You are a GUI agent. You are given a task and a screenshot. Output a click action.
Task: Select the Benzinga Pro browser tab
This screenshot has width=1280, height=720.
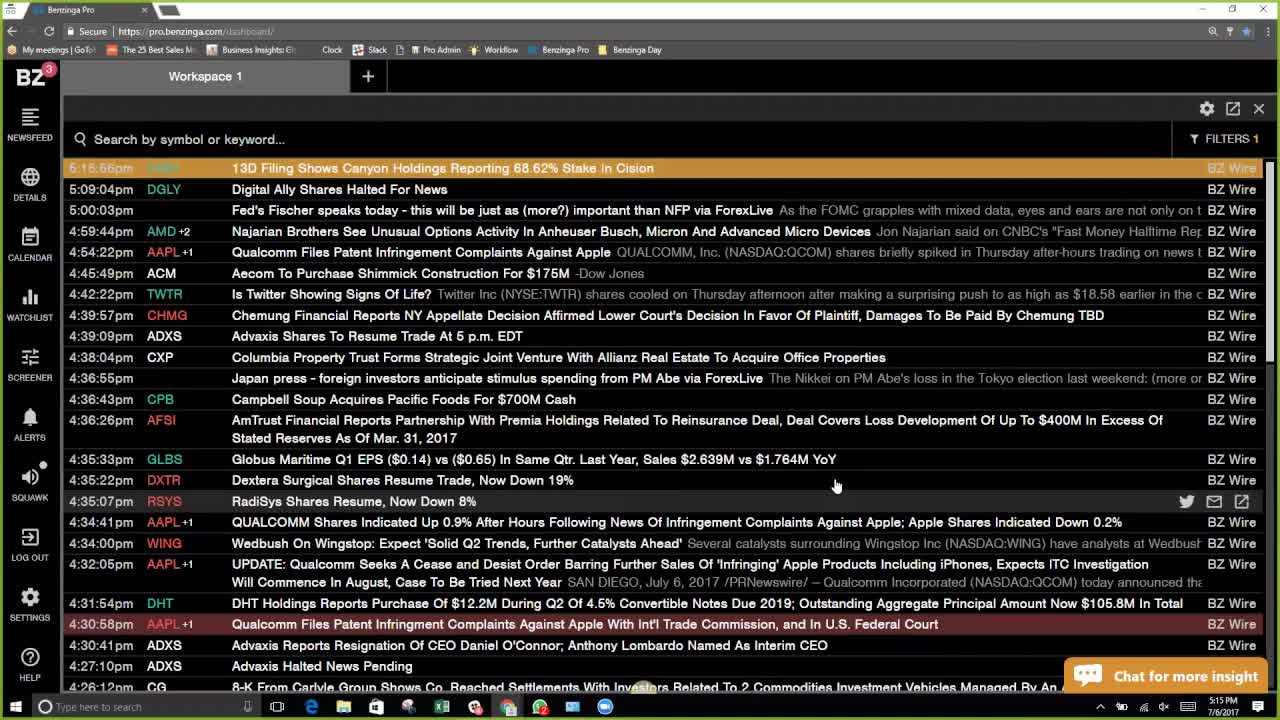(x=85, y=10)
